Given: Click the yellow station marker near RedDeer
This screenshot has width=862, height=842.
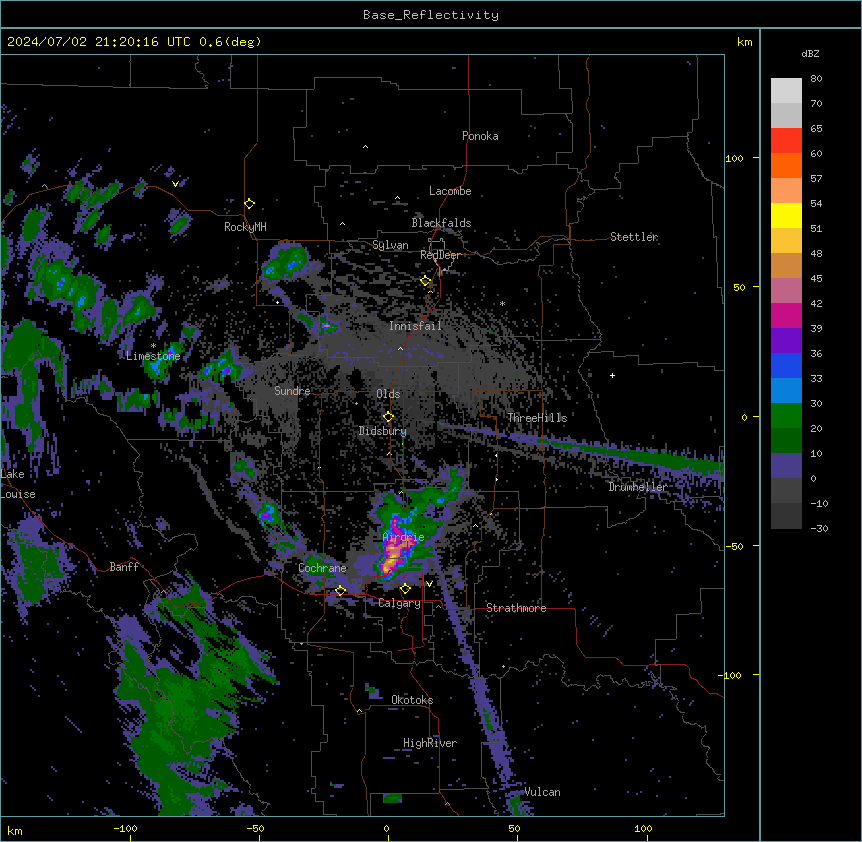Looking at the screenshot, I should point(425,281).
